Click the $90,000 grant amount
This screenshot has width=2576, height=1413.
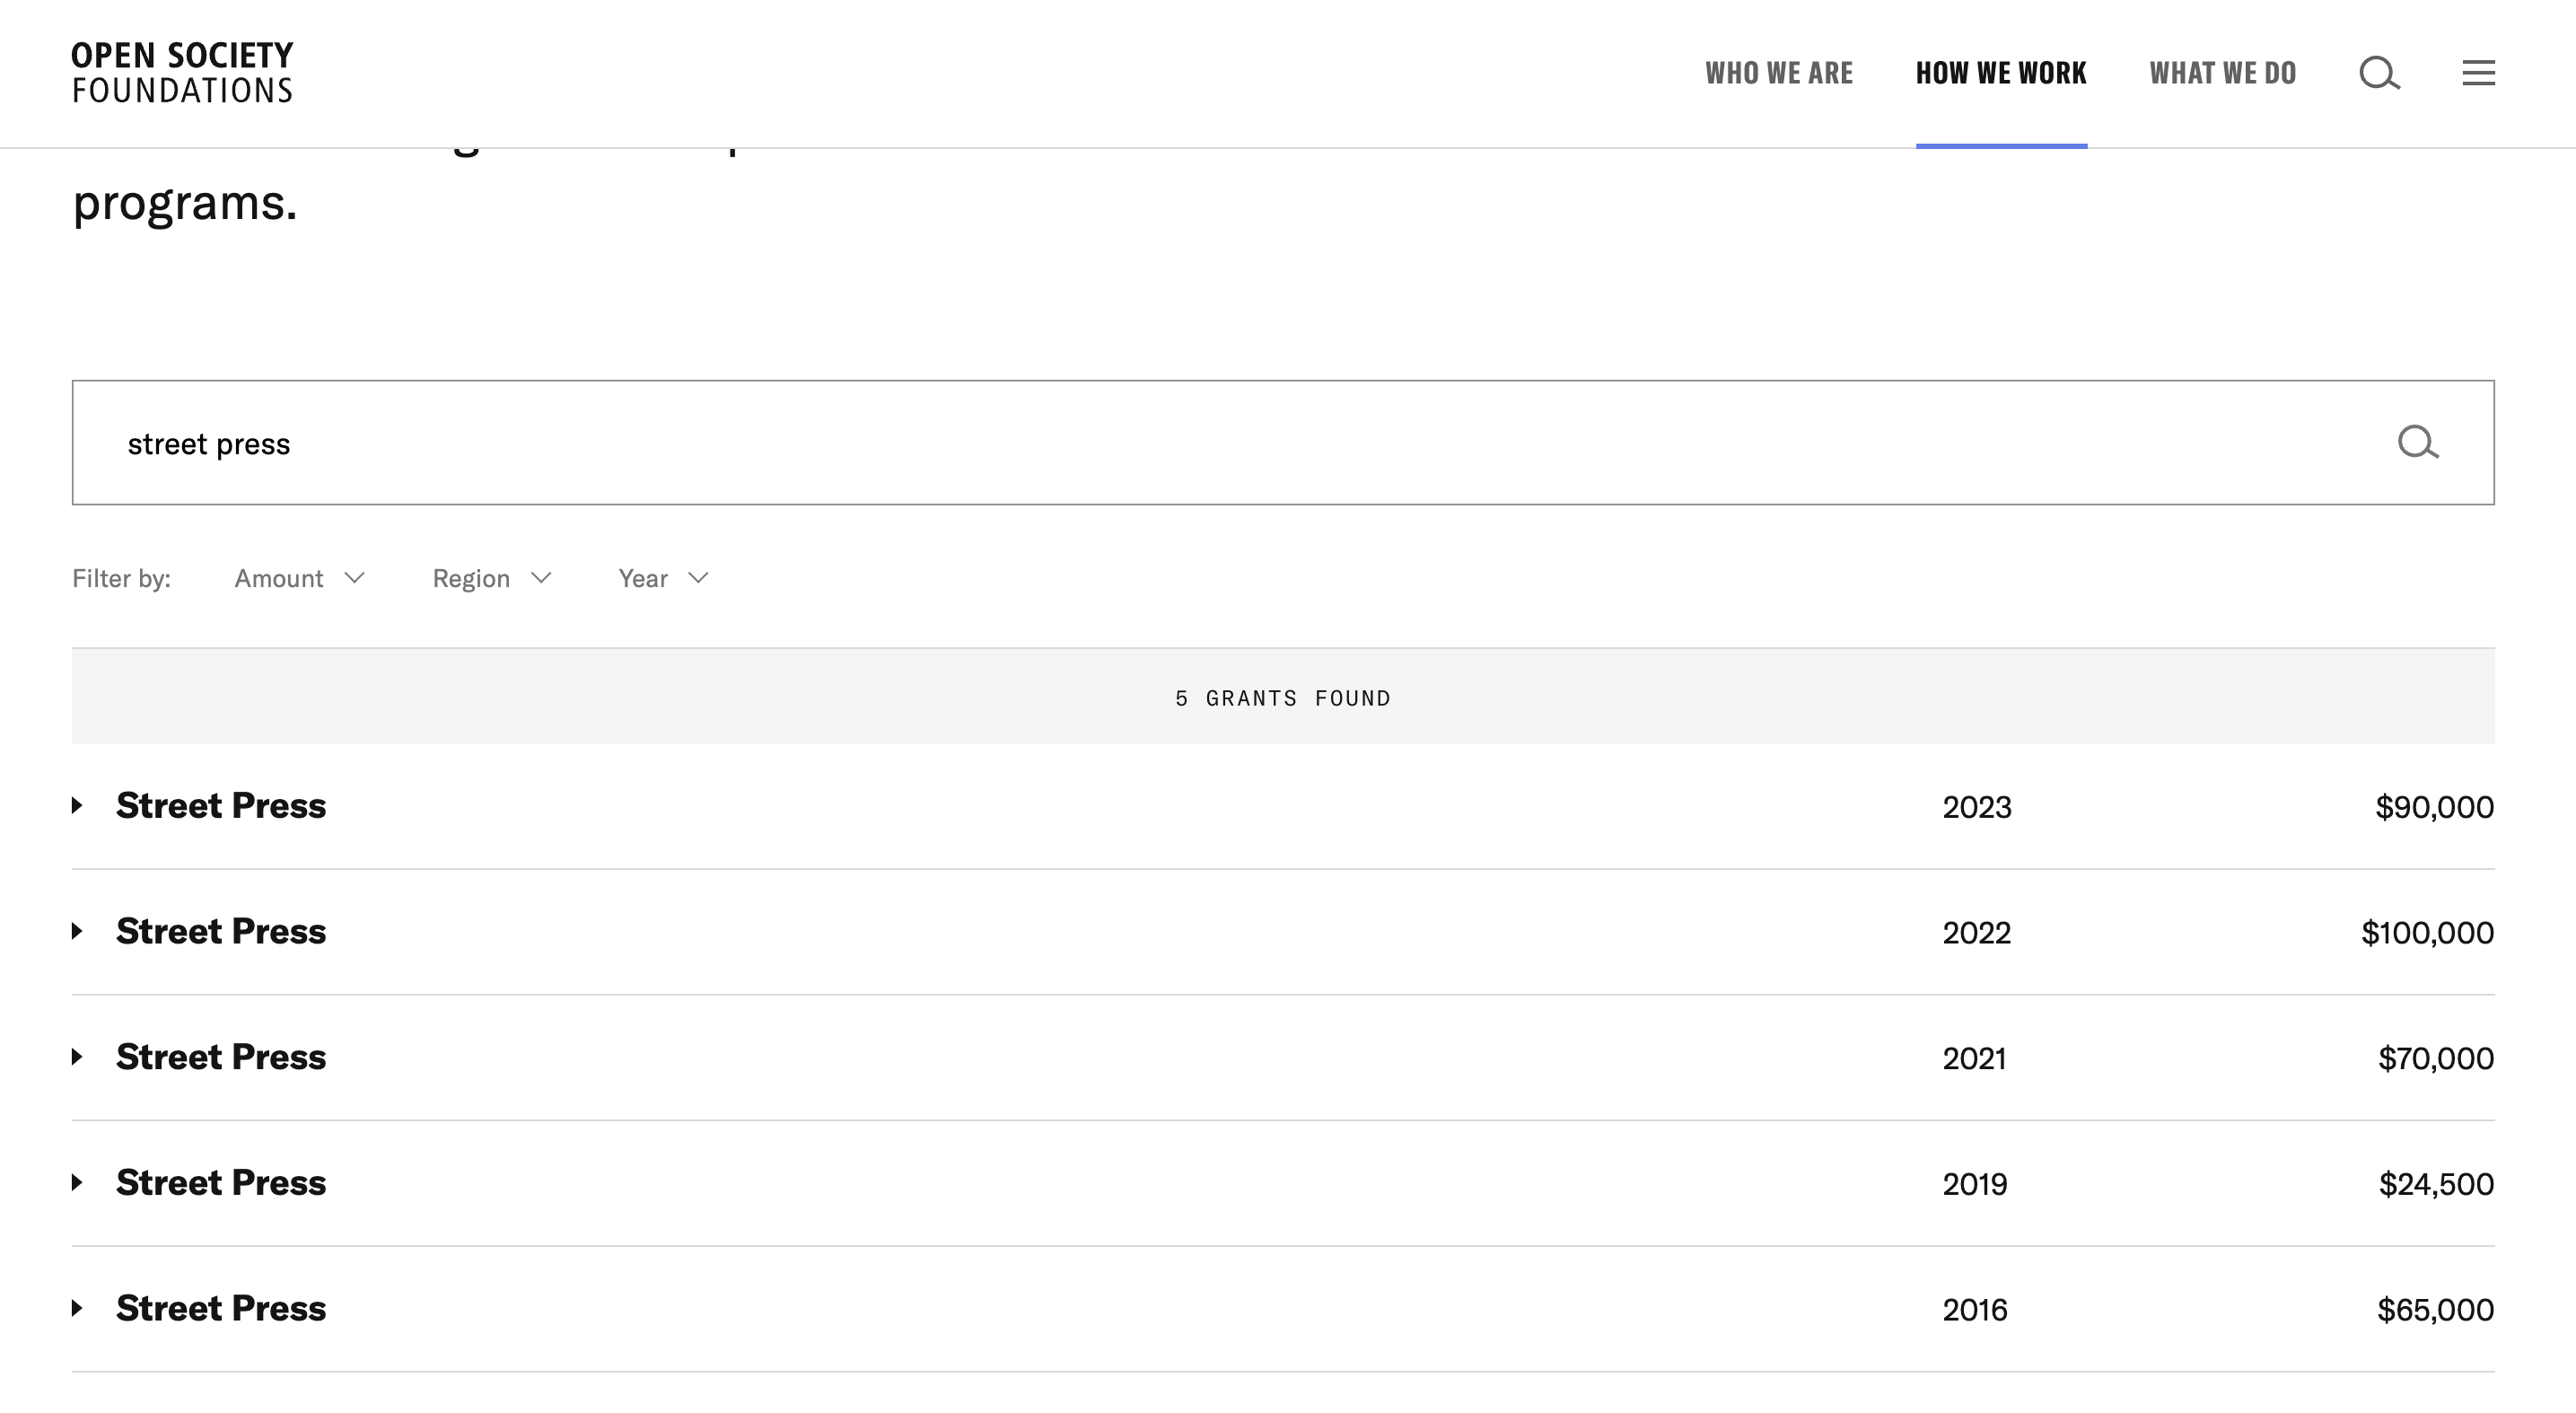2434,807
